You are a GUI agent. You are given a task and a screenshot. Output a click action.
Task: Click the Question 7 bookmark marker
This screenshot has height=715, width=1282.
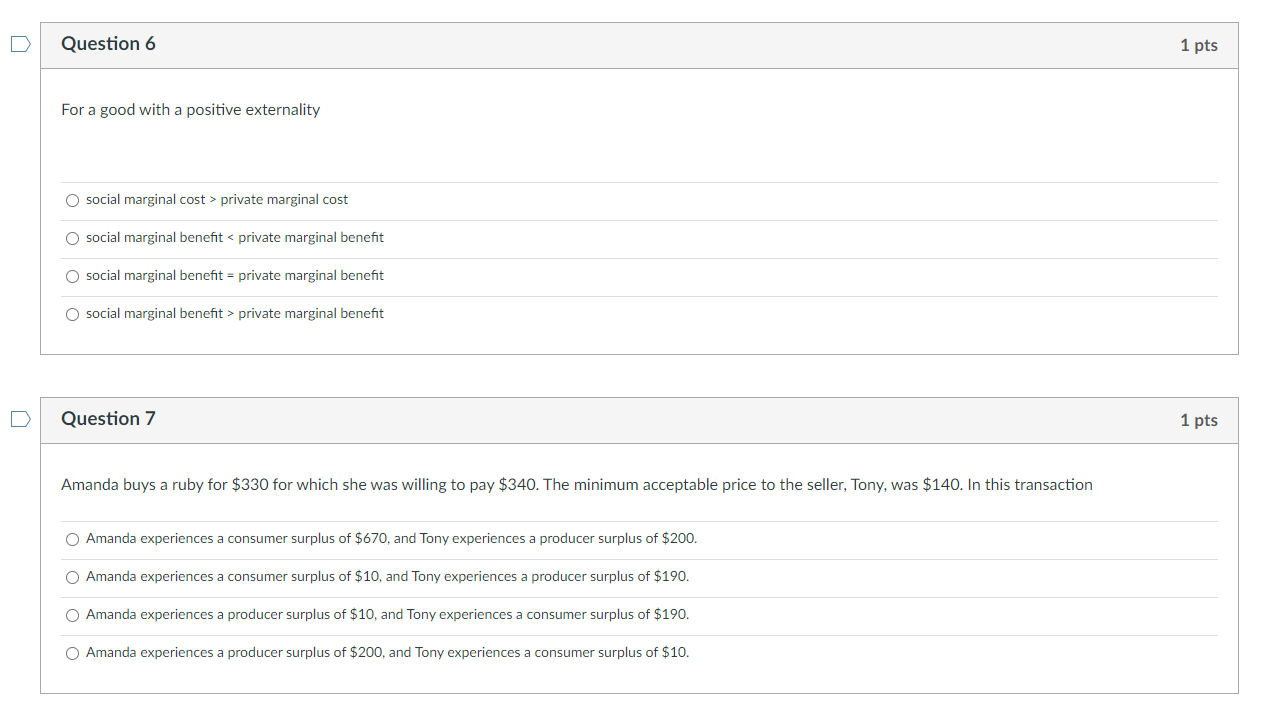coord(18,419)
